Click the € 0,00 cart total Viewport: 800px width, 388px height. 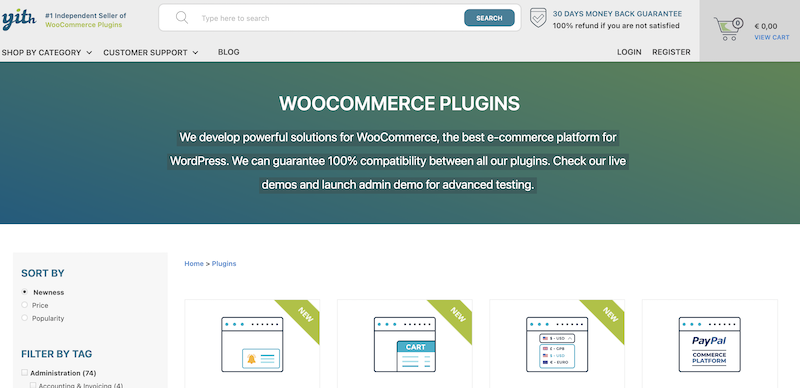click(x=766, y=26)
